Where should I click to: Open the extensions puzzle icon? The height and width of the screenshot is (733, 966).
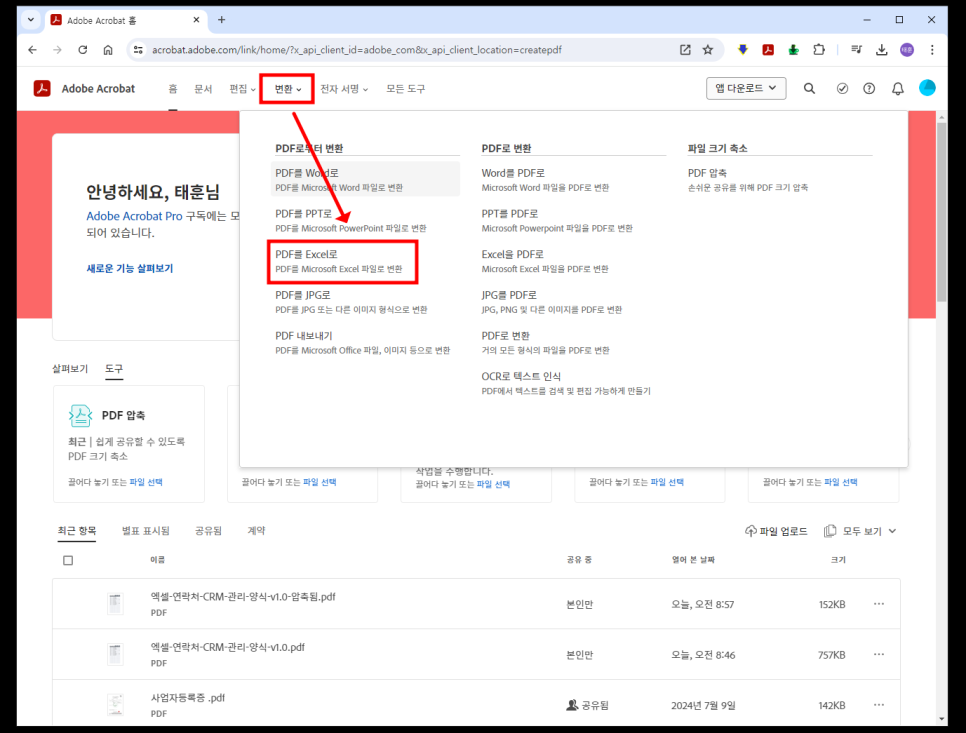(x=819, y=50)
